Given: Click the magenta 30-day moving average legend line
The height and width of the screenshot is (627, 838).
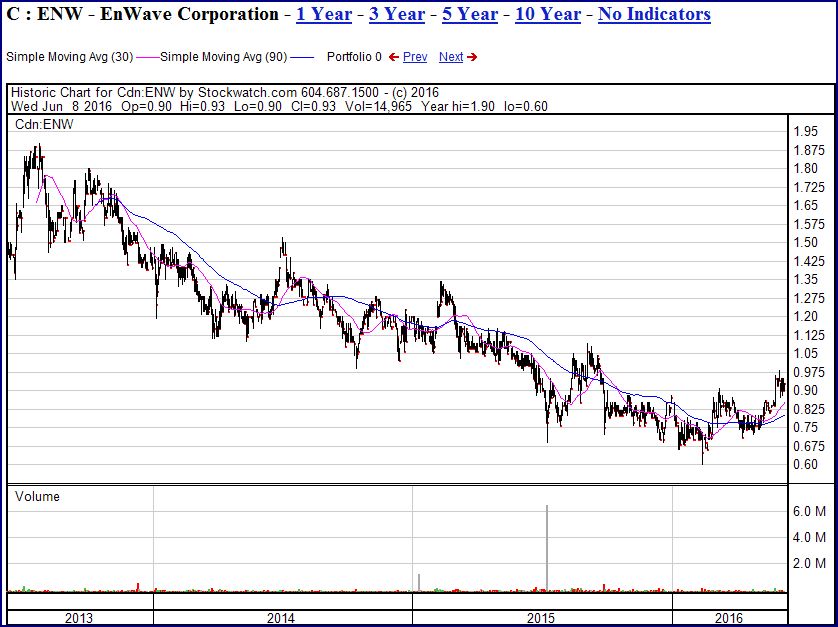Looking at the screenshot, I should point(148,57).
